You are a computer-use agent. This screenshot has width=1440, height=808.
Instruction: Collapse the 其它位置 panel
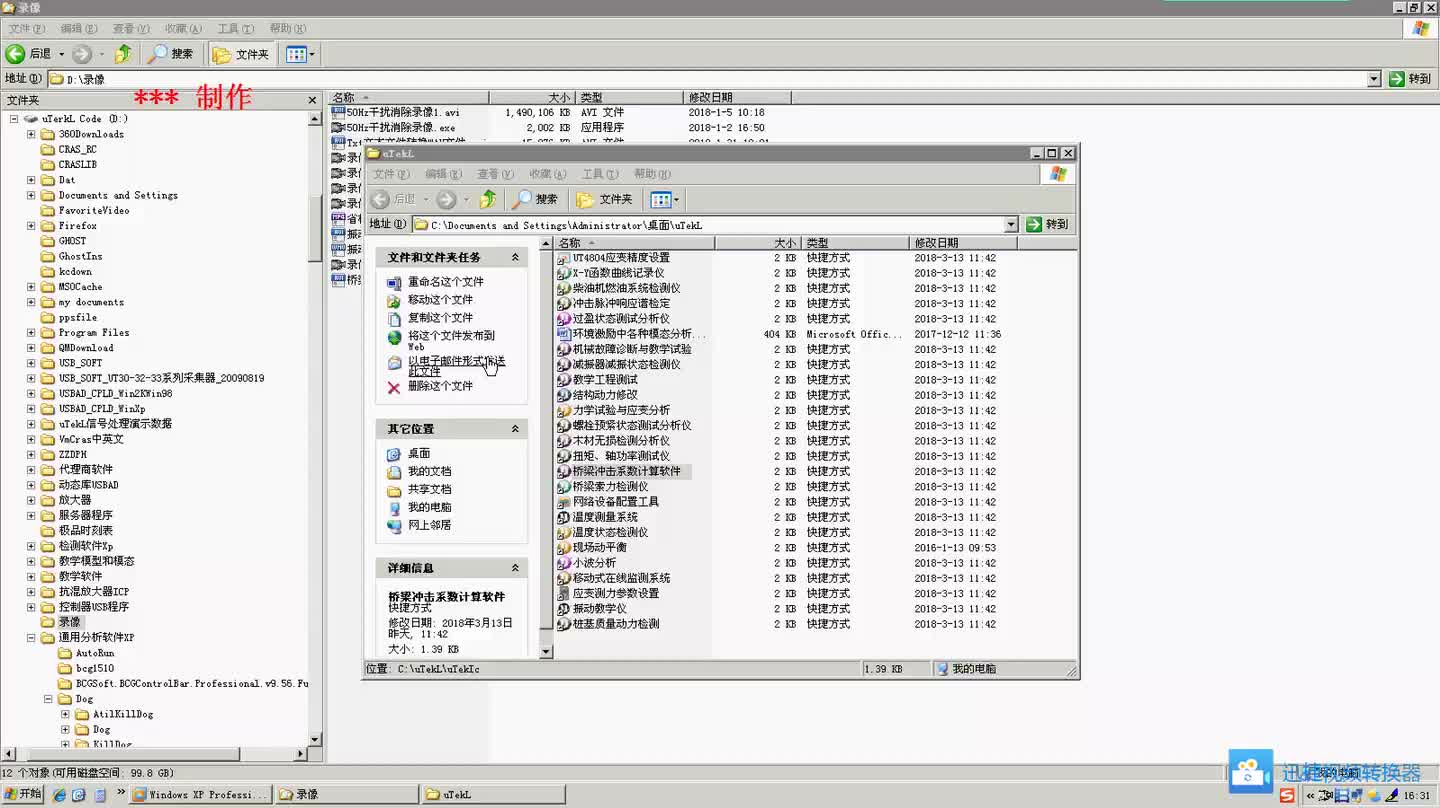point(515,429)
